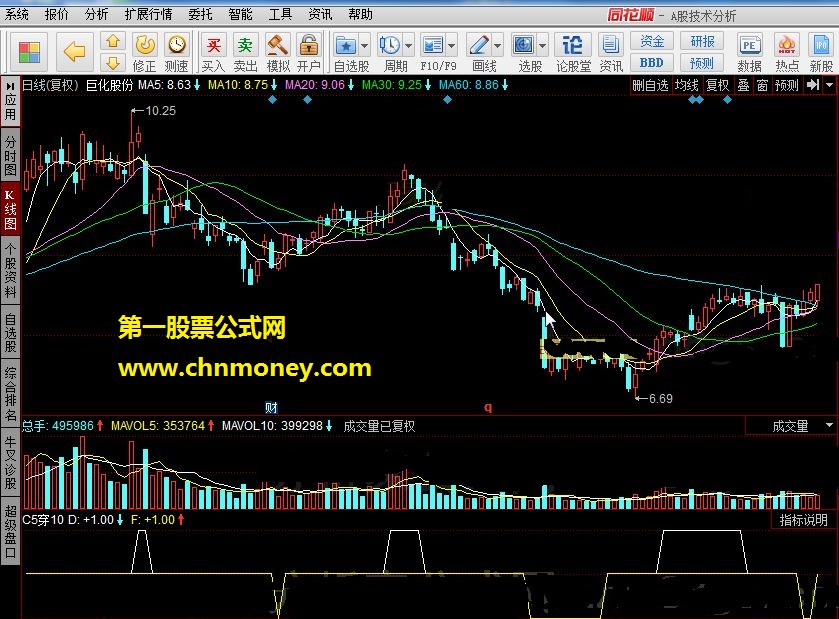The height and width of the screenshot is (619, 839).
Task: Open chart header options dropdown arrow
Action: 829,85
